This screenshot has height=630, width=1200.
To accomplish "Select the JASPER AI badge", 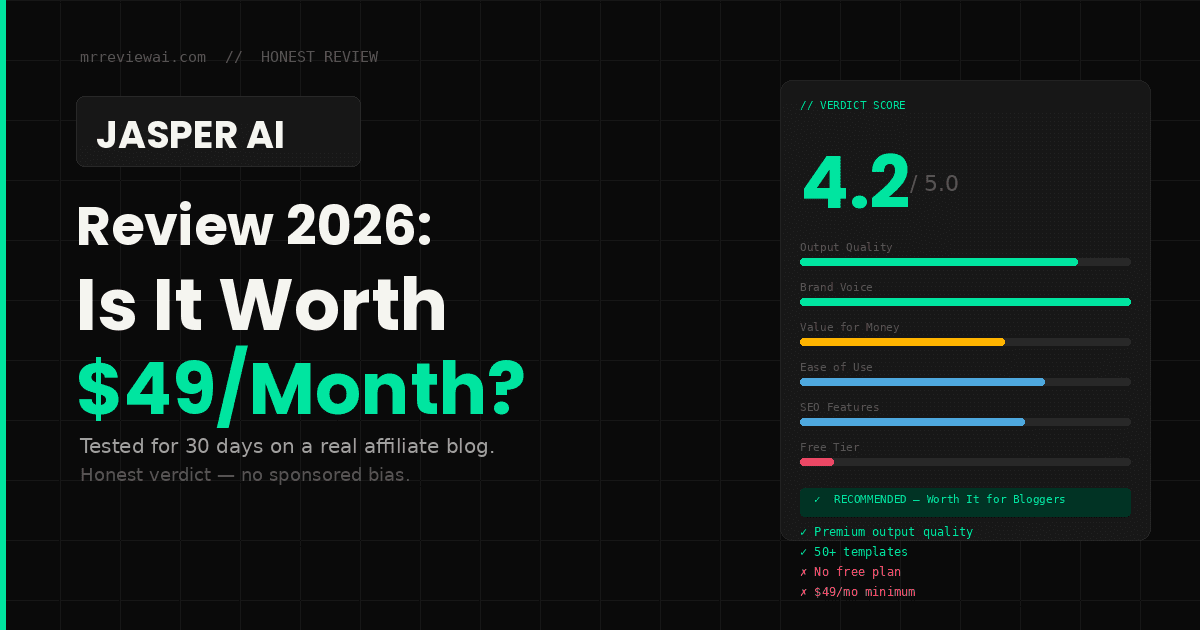I will [x=218, y=131].
